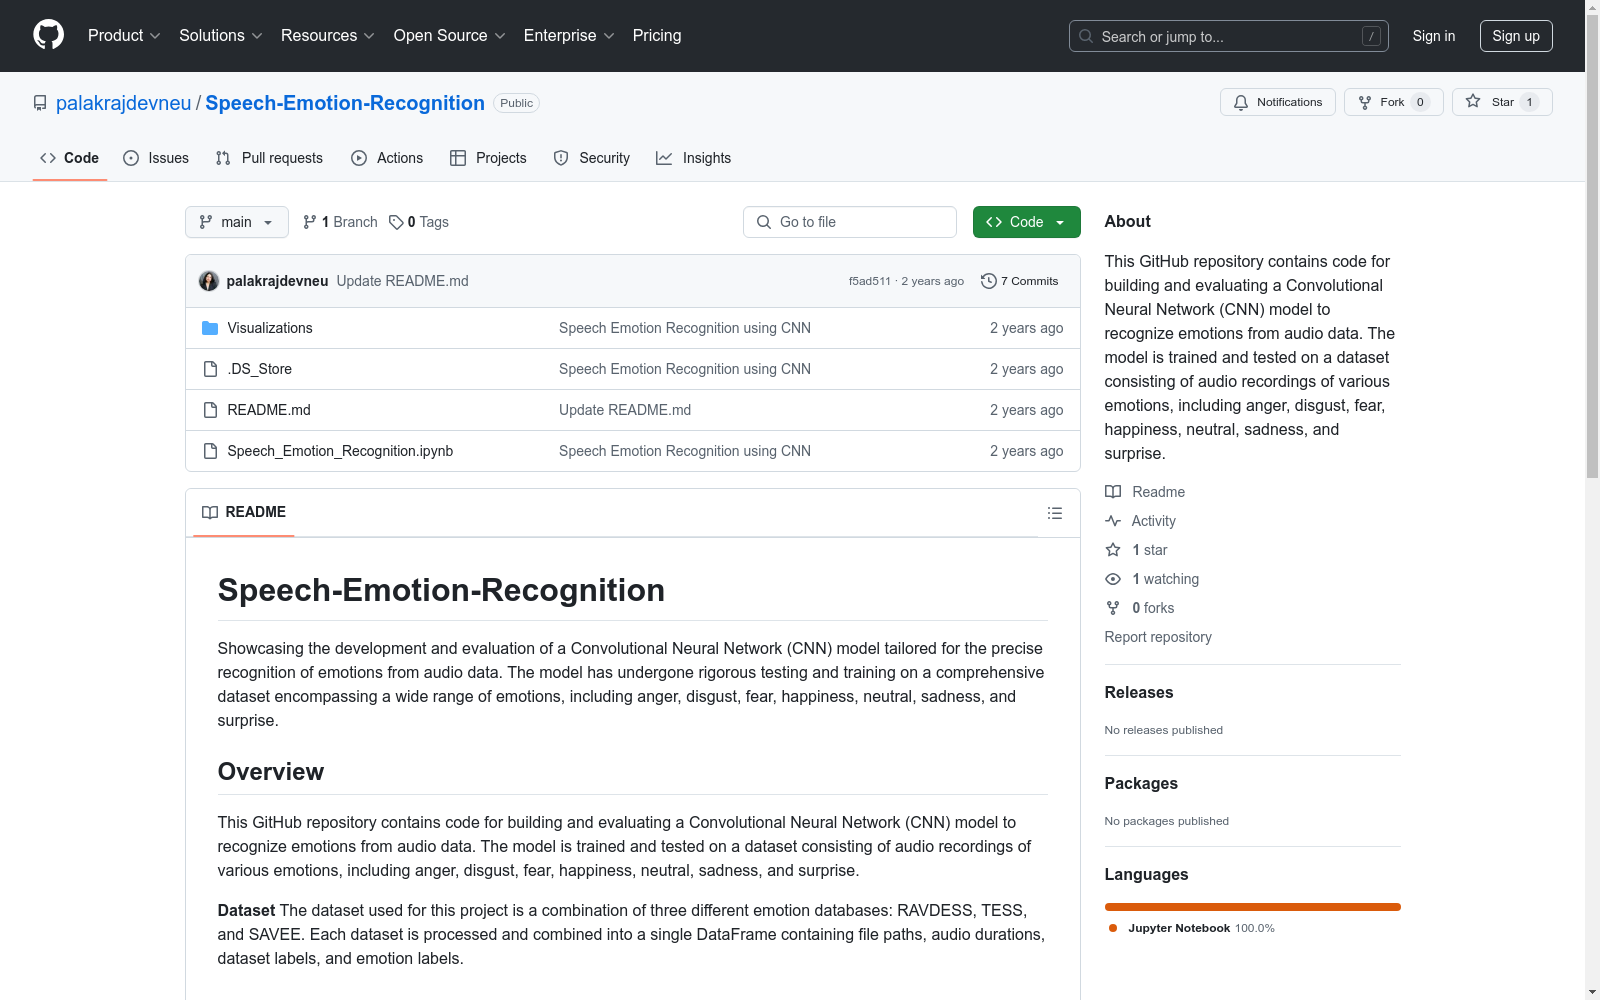Viewport: 1600px width, 1000px height.
Task: Open the Product dropdown menu
Action: (x=124, y=35)
